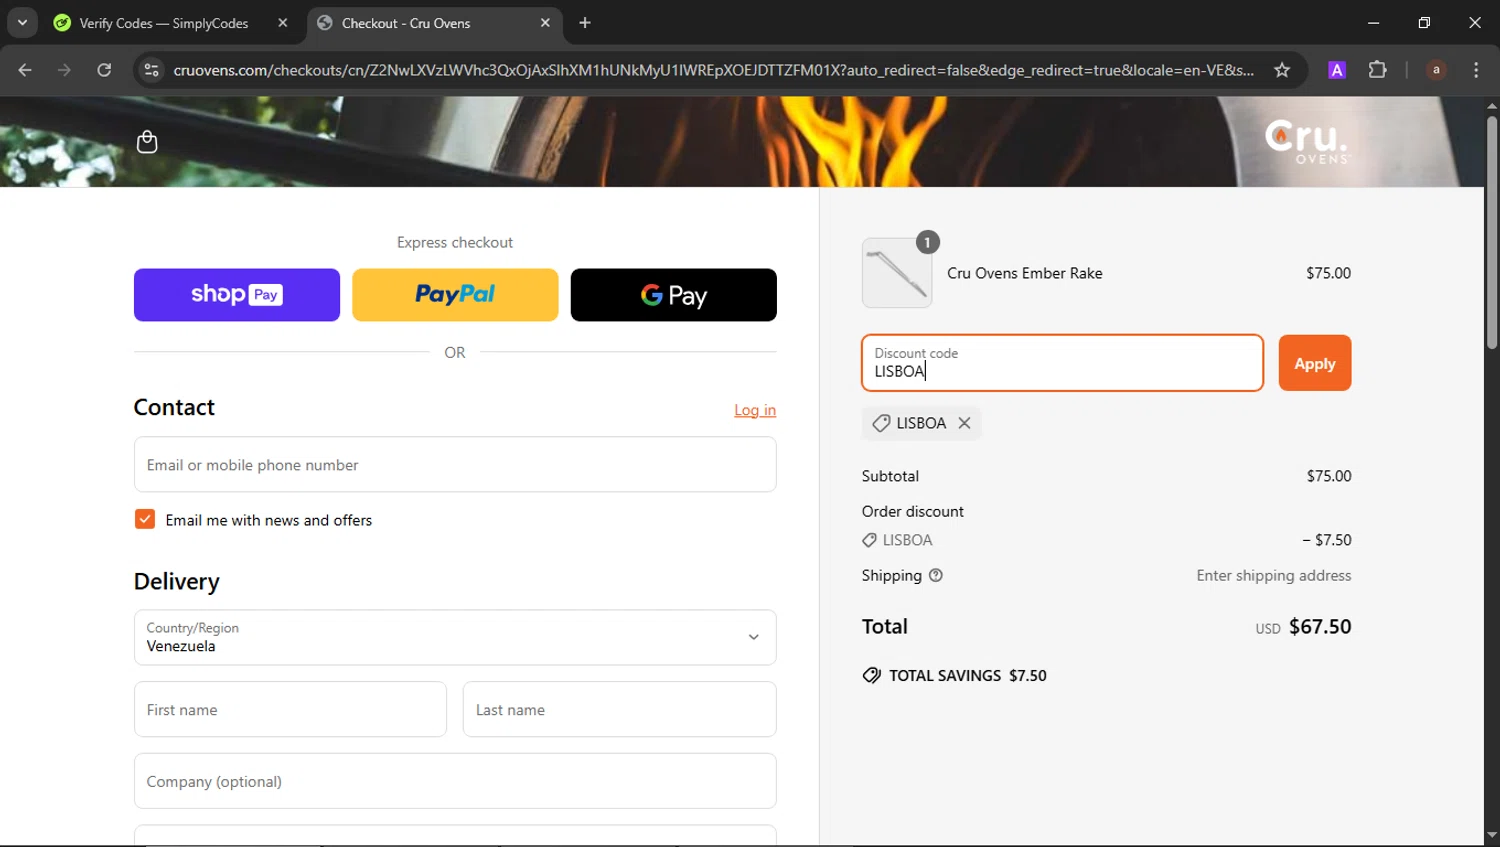
Task: Open a new browser tab
Action: point(585,23)
